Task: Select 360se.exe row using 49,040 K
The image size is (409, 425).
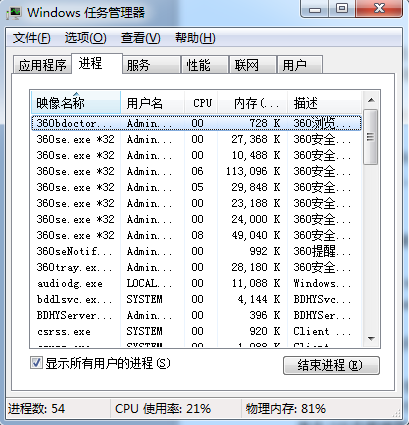Action: [x=196, y=235]
